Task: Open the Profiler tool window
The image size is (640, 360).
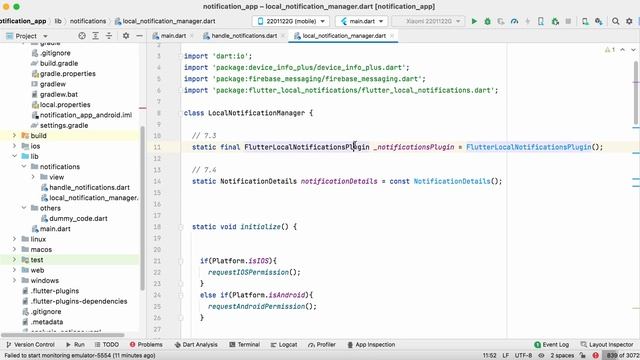Action: [322, 345]
